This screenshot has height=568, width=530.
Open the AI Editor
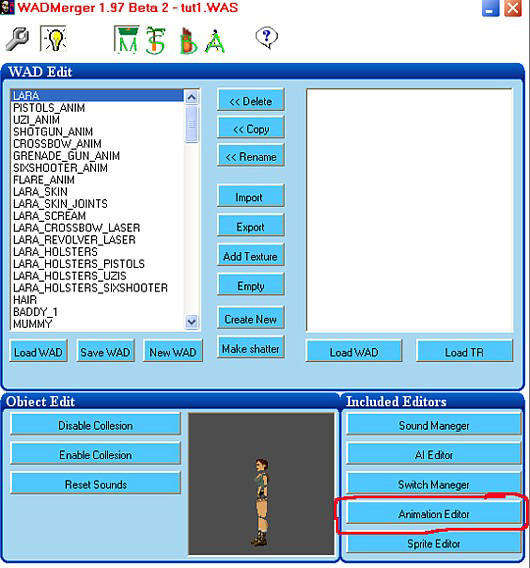(434, 454)
